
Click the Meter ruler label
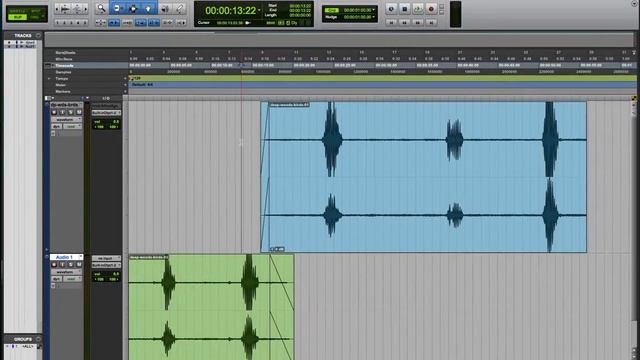pos(61,85)
